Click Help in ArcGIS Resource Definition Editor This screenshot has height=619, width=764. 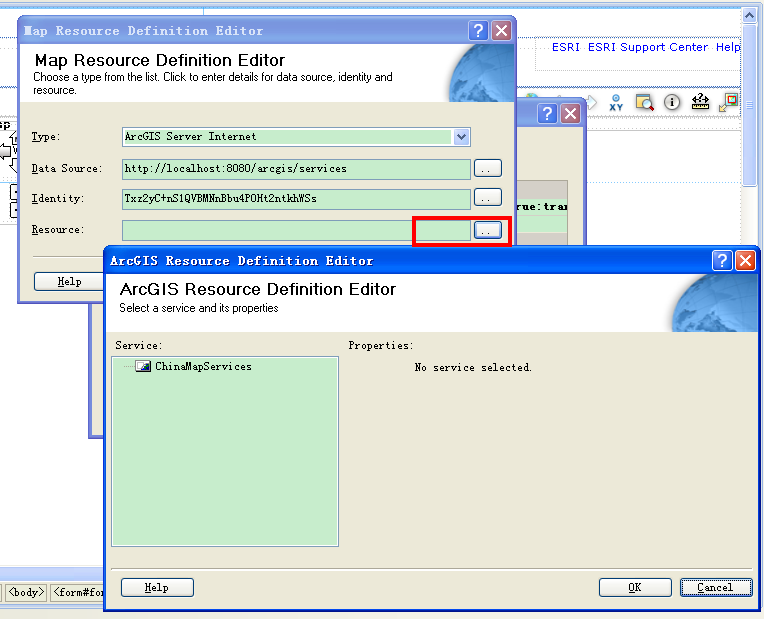click(157, 587)
